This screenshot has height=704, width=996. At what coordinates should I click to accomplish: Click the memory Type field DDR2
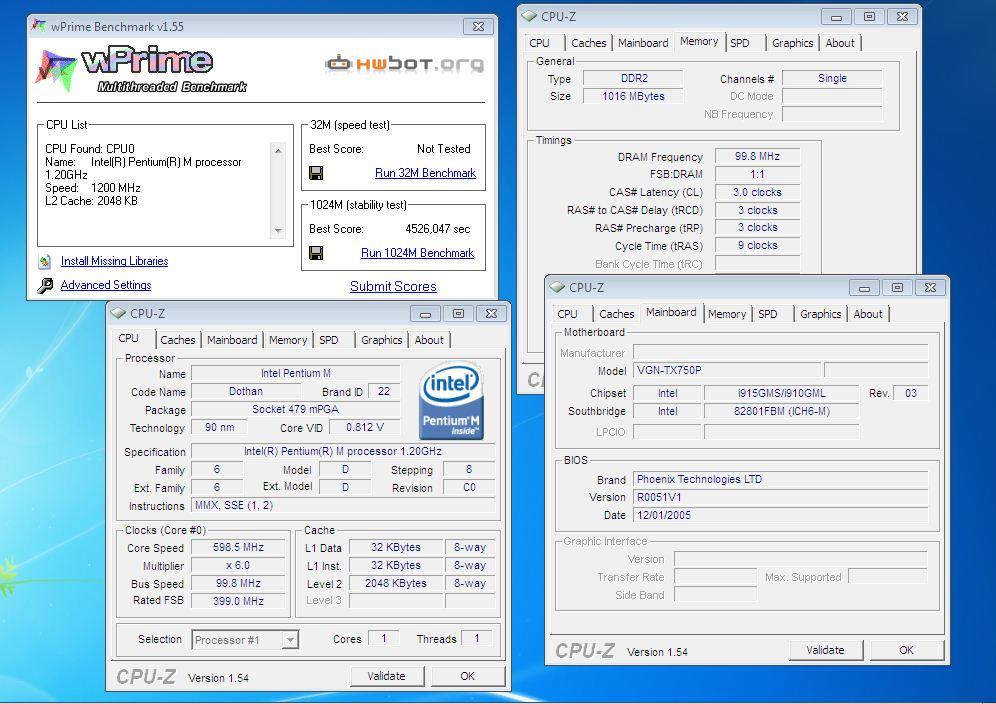click(634, 79)
